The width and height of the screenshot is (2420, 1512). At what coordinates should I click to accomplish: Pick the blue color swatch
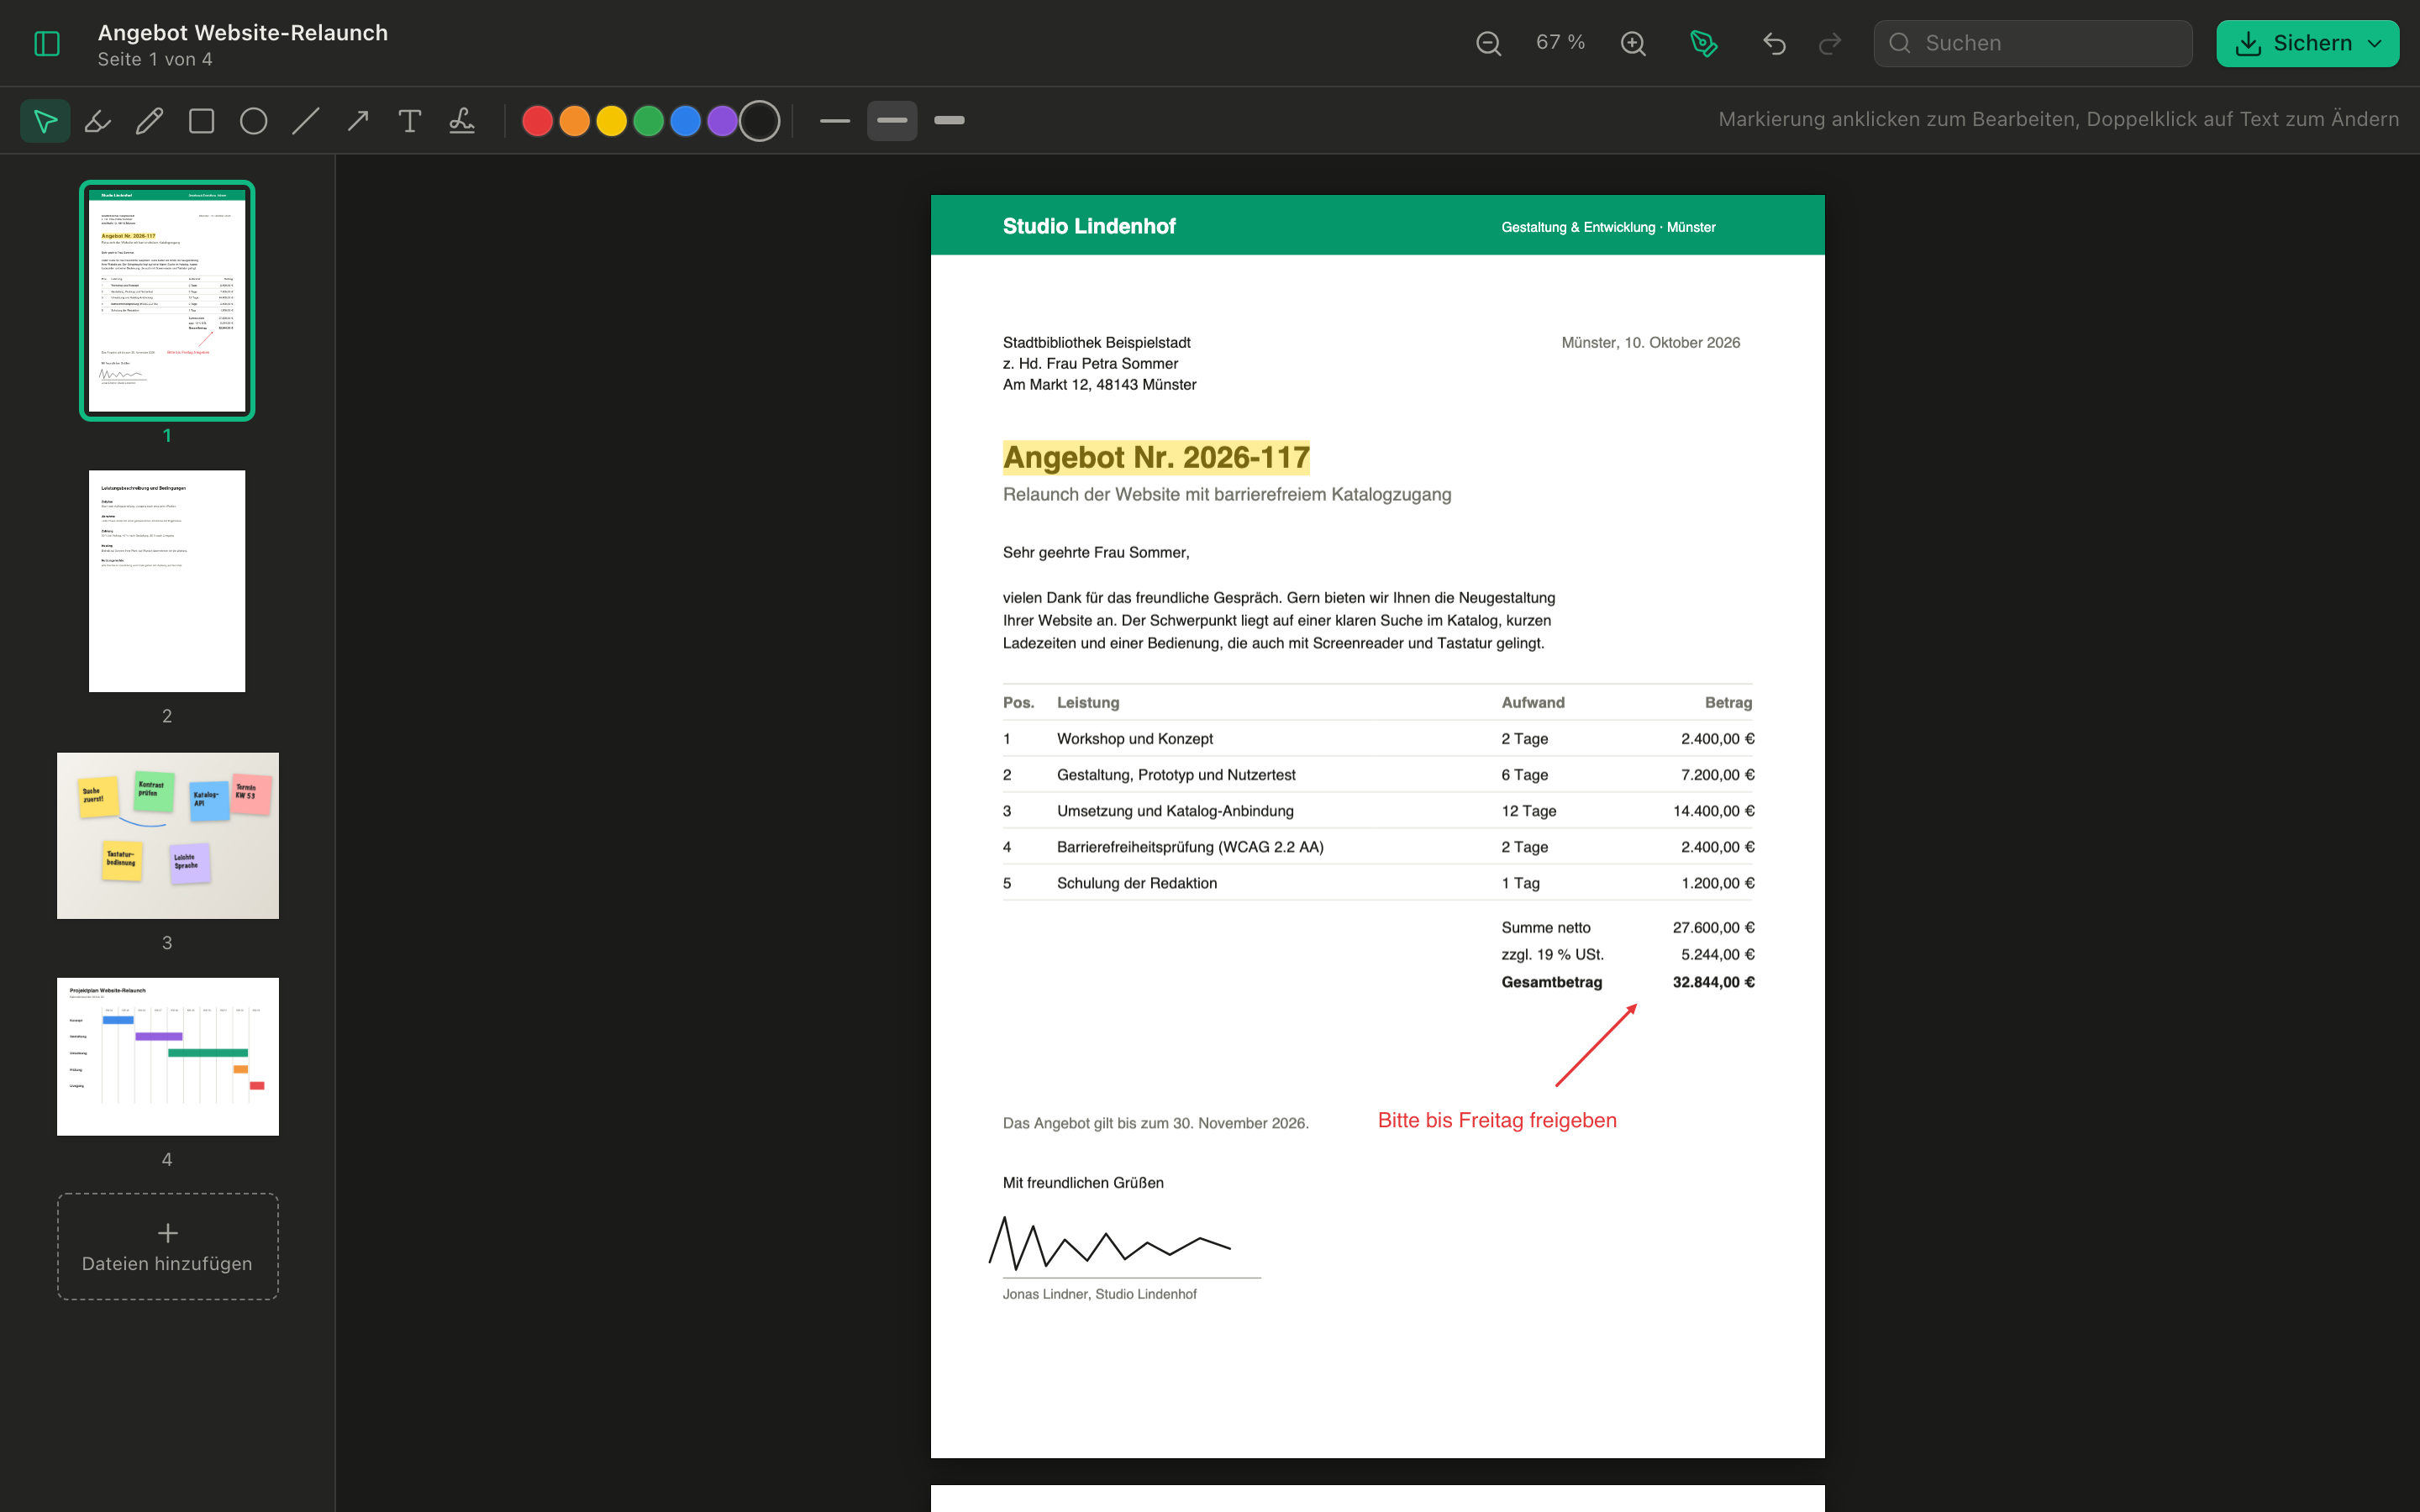(686, 121)
